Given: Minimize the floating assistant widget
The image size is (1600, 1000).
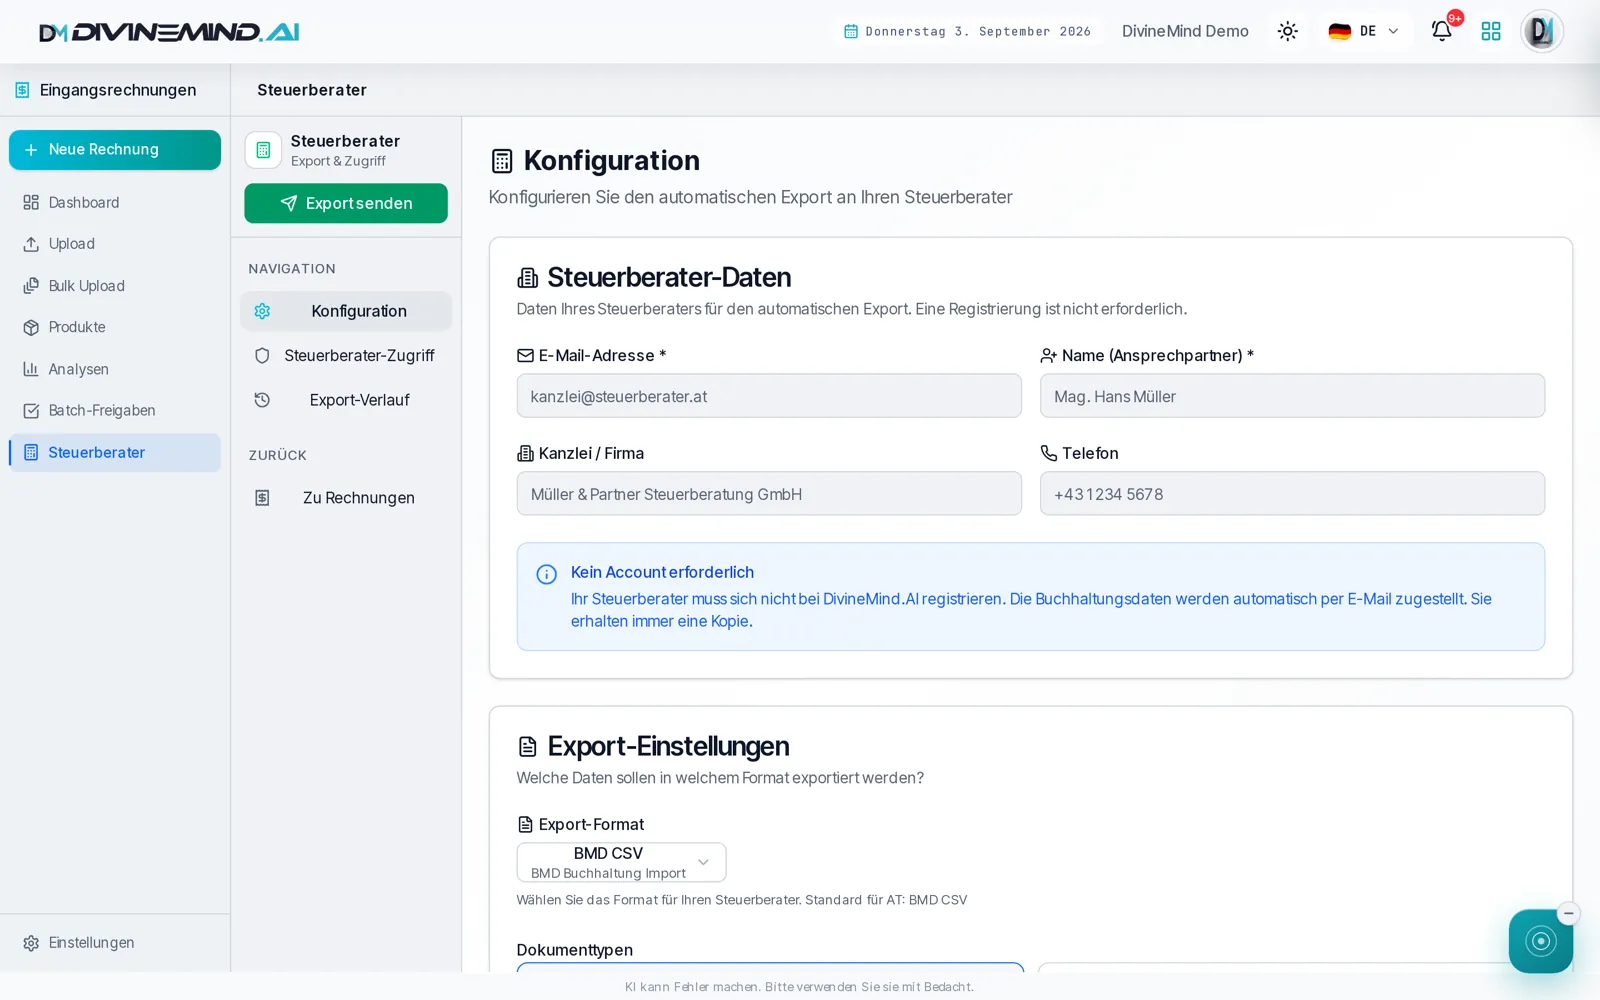Looking at the screenshot, I should tap(1568, 913).
